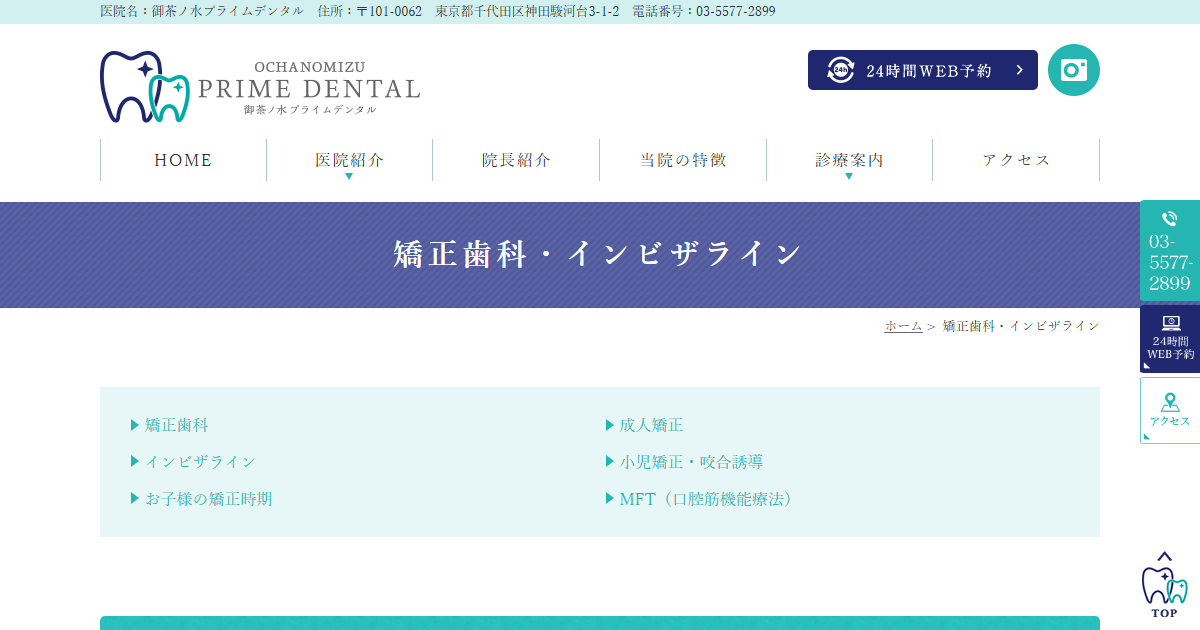The width and height of the screenshot is (1200, 630).
Task: Expand 医院紹介 dropdown arrow
Action: [349, 176]
